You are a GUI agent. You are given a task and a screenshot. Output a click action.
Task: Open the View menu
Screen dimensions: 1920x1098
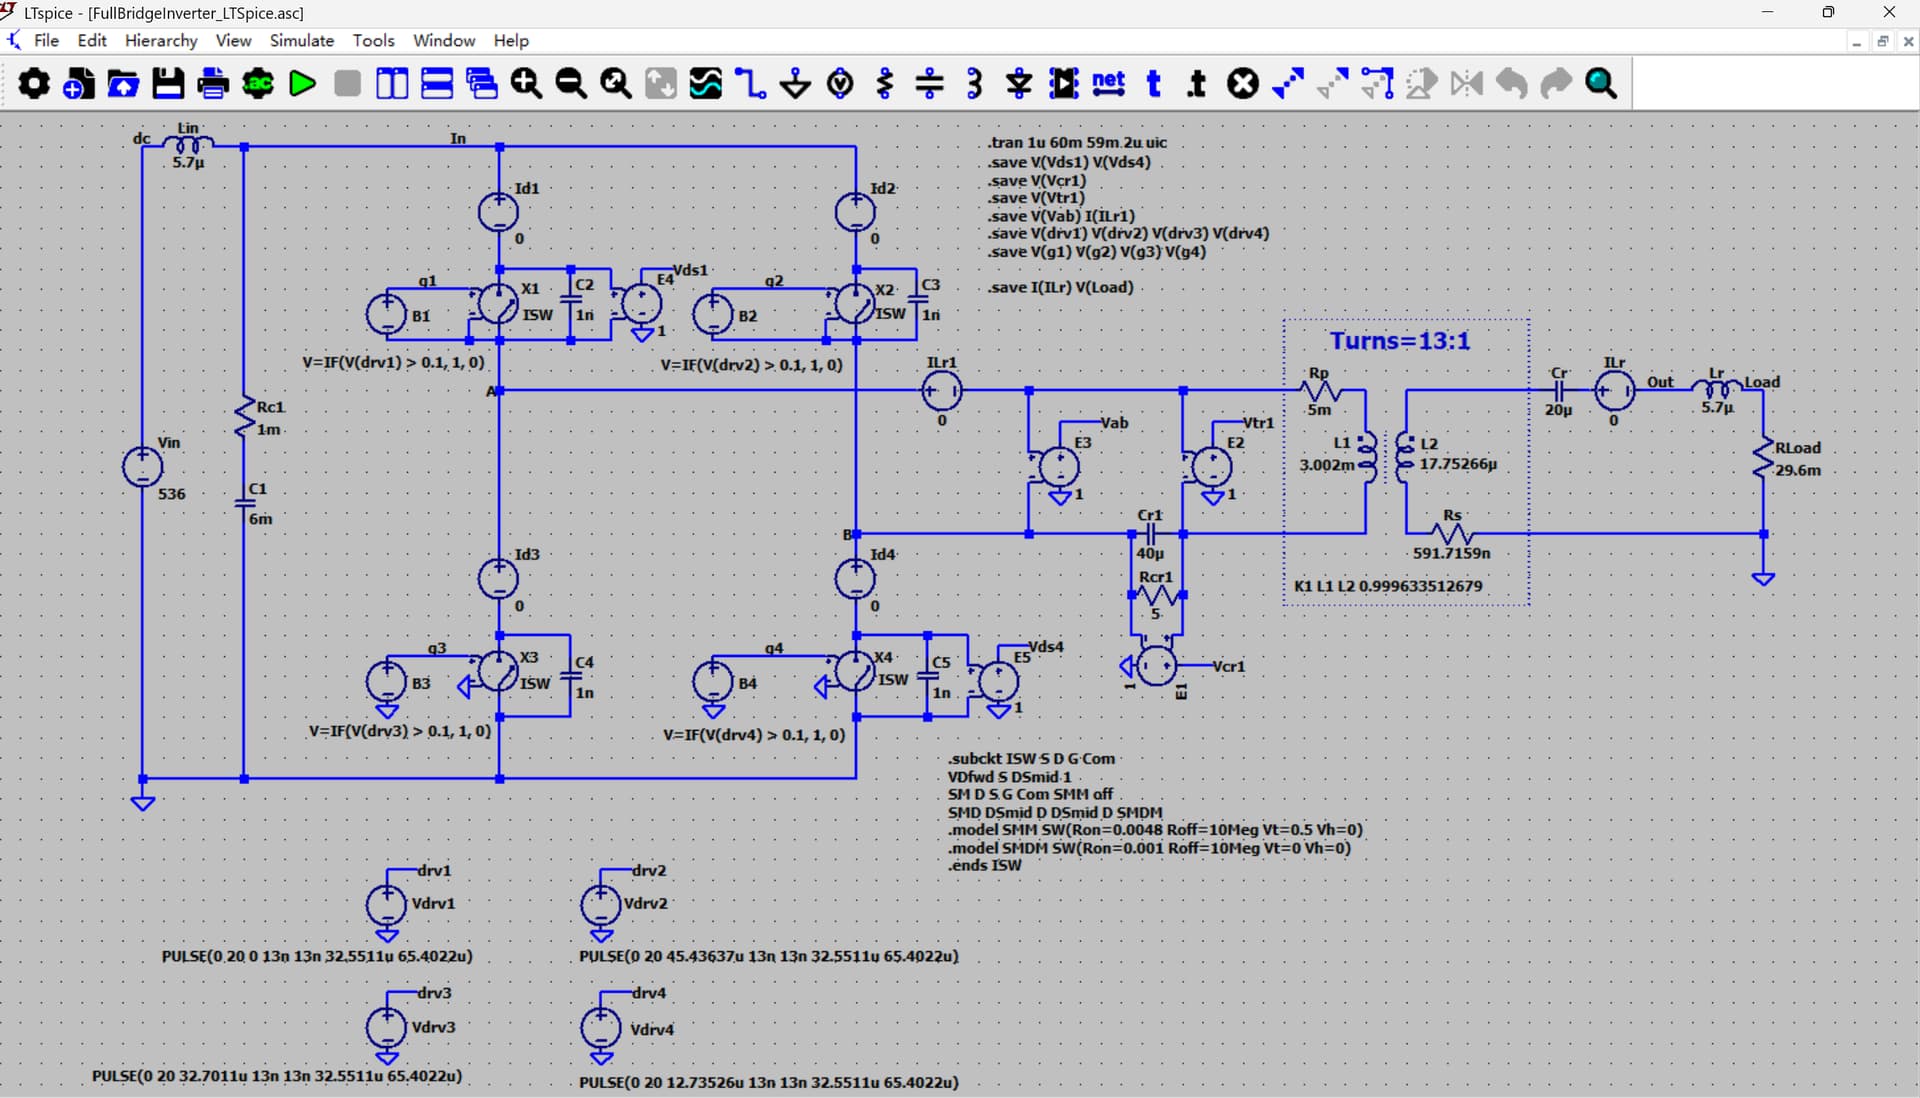click(x=233, y=40)
